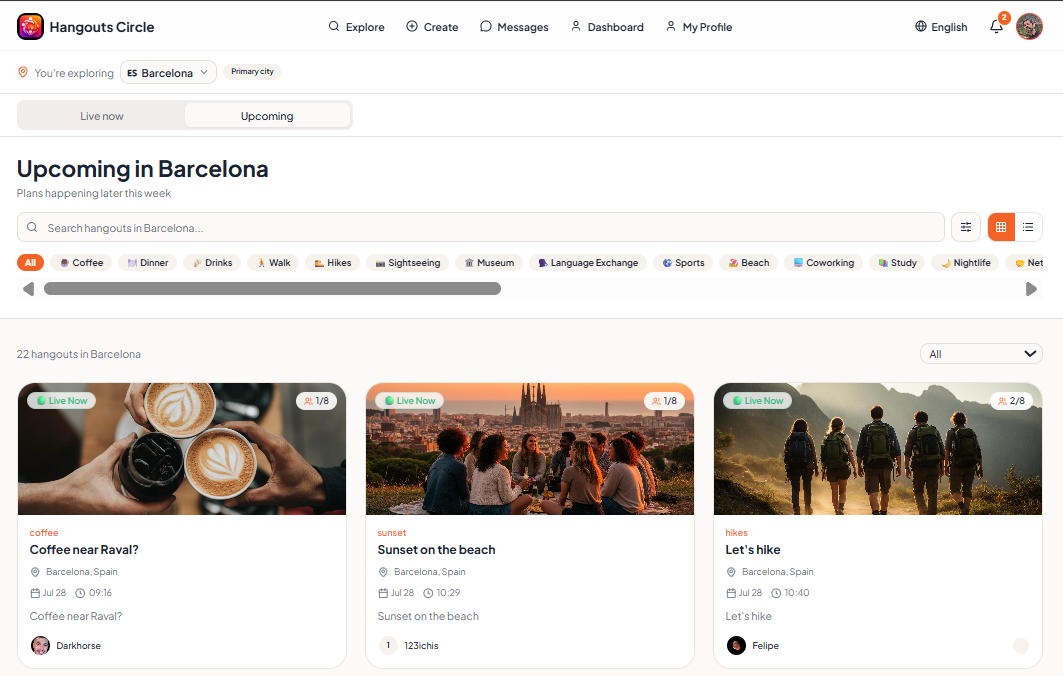Open Coffee near Raval? hangout title
This screenshot has height=676, width=1063.
click(84, 550)
